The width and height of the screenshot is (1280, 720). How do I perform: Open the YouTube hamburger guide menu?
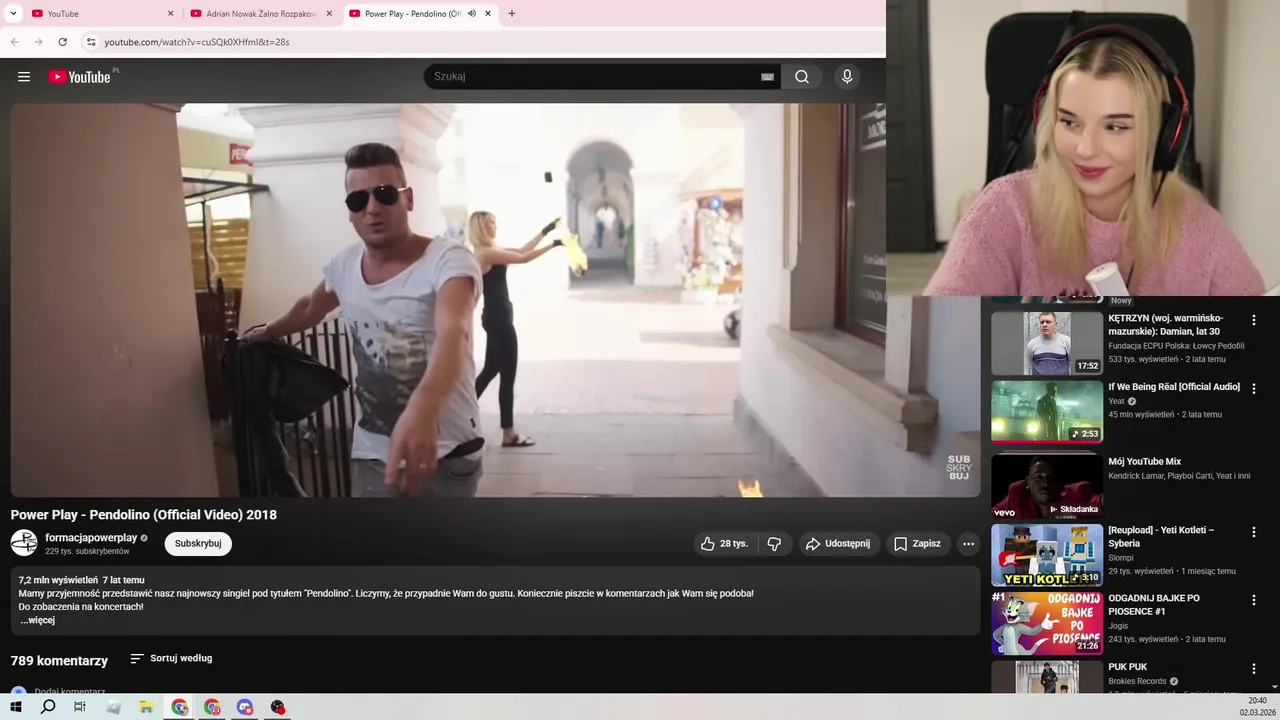tap(24, 77)
